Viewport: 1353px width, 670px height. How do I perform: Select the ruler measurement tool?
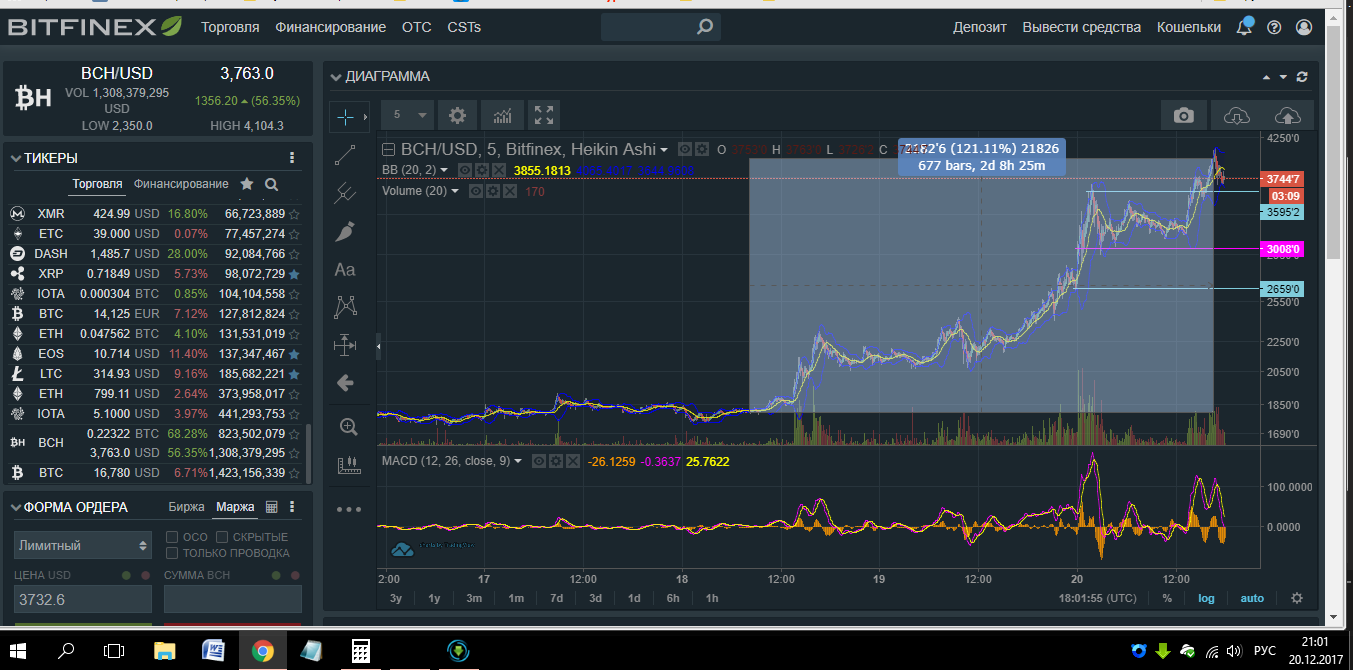348,464
